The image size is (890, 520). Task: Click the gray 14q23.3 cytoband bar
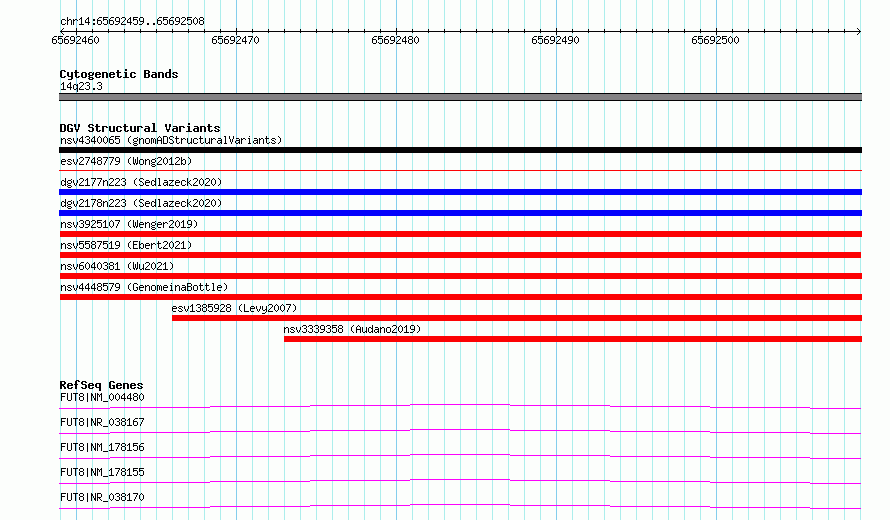coord(460,97)
